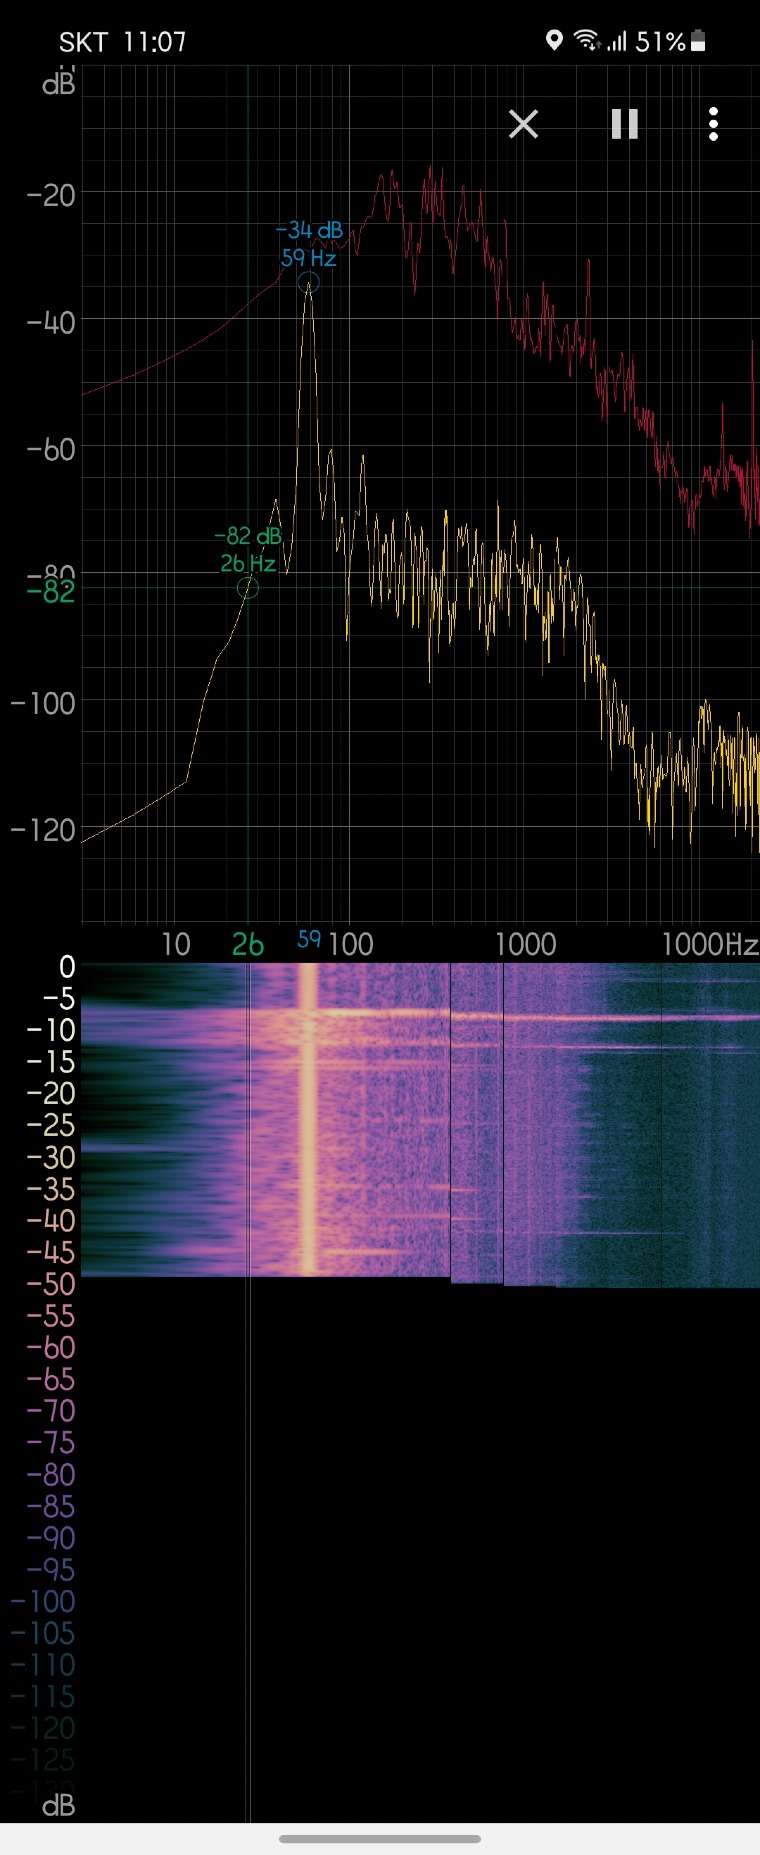Tap the location icon in status bar
The height and width of the screenshot is (1855, 760).
tap(554, 41)
